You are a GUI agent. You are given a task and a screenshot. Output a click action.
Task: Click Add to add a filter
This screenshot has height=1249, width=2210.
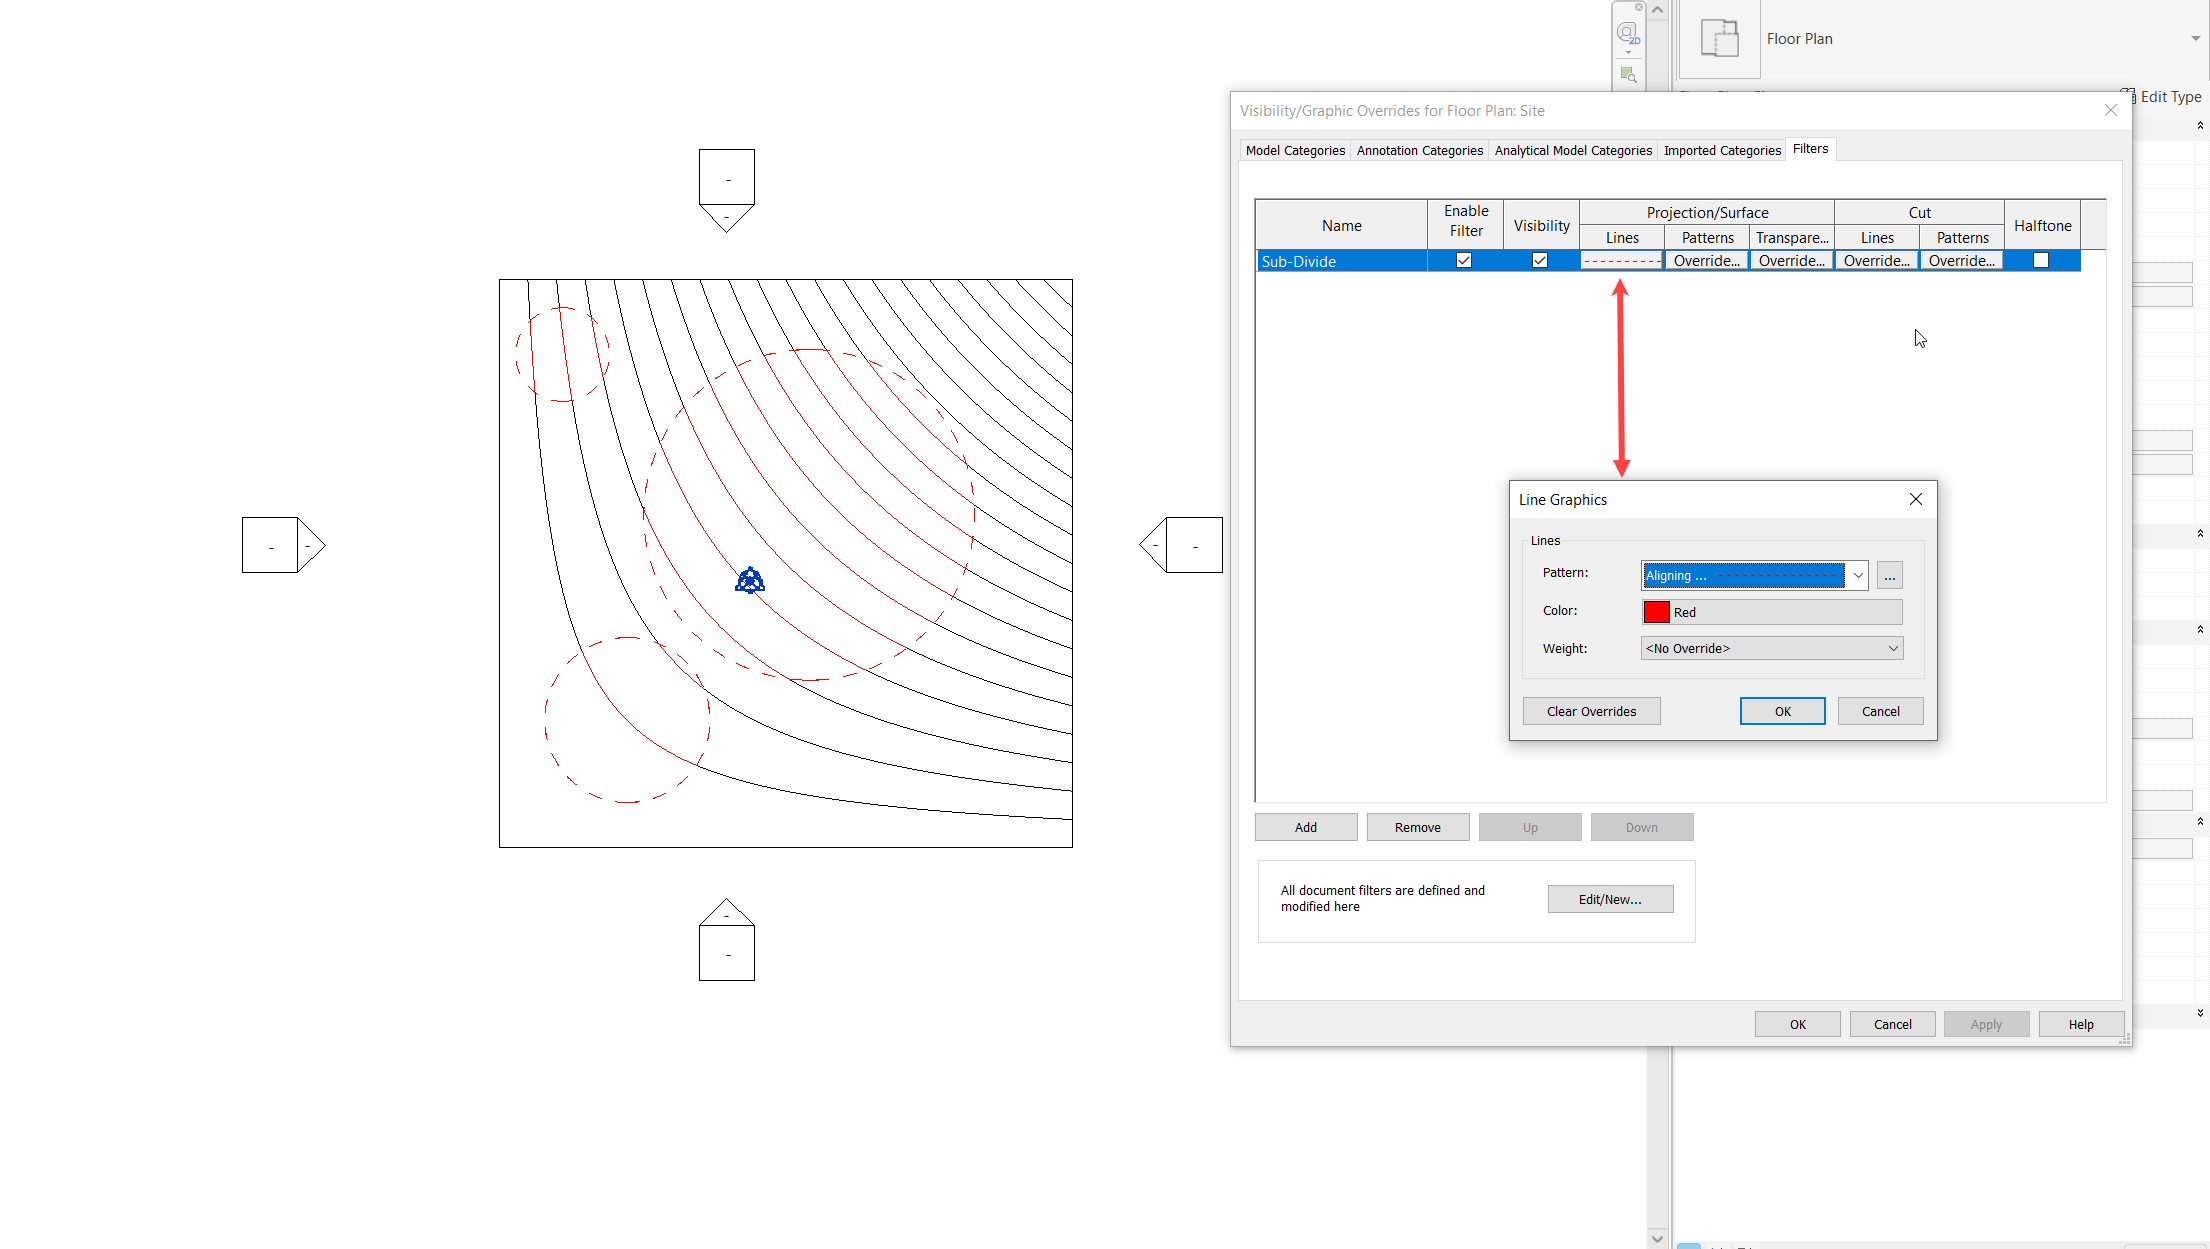click(x=1306, y=827)
